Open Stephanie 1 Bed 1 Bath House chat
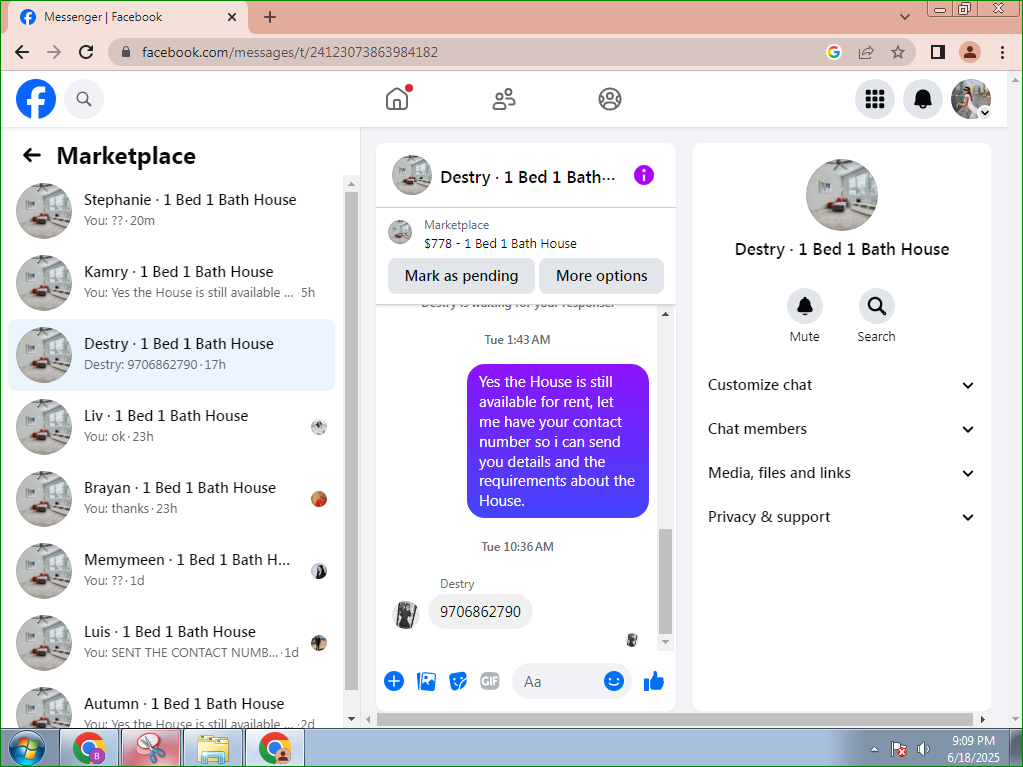The width and height of the screenshot is (1023, 767). [172, 210]
